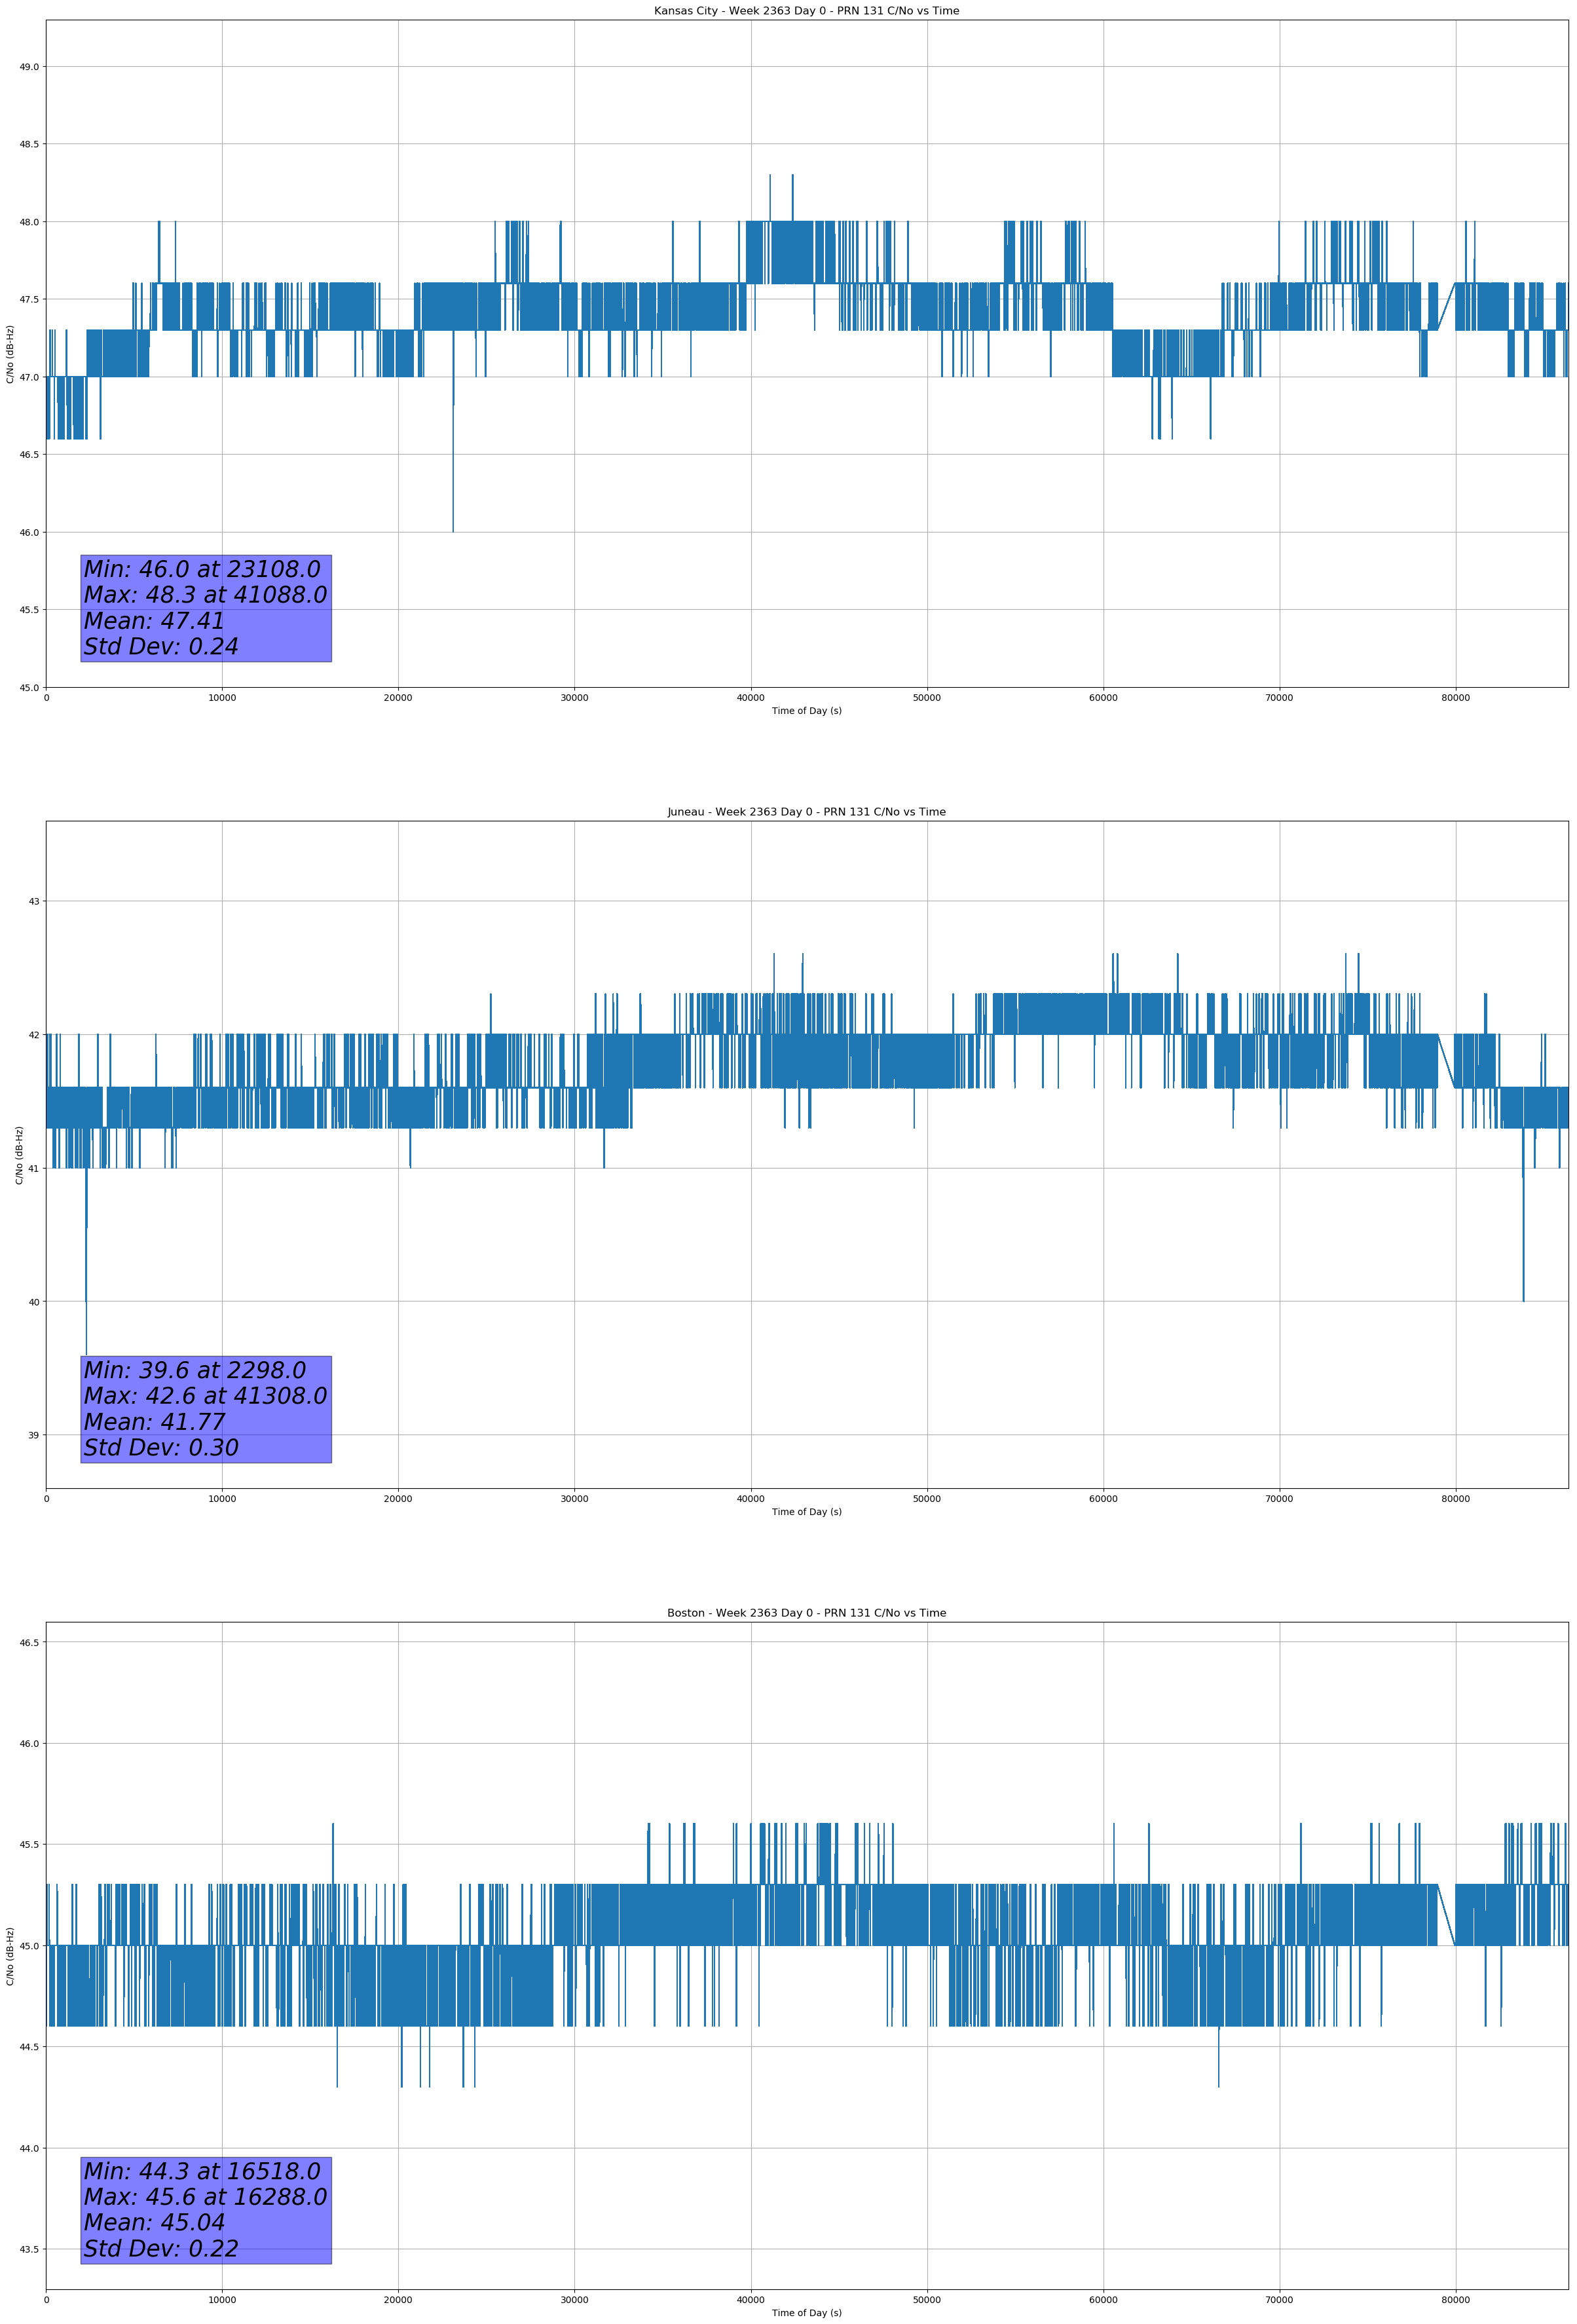Click the Kansas City chart title
Image resolution: width=1577 pixels, height=2324 pixels.
(x=806, y=11)
